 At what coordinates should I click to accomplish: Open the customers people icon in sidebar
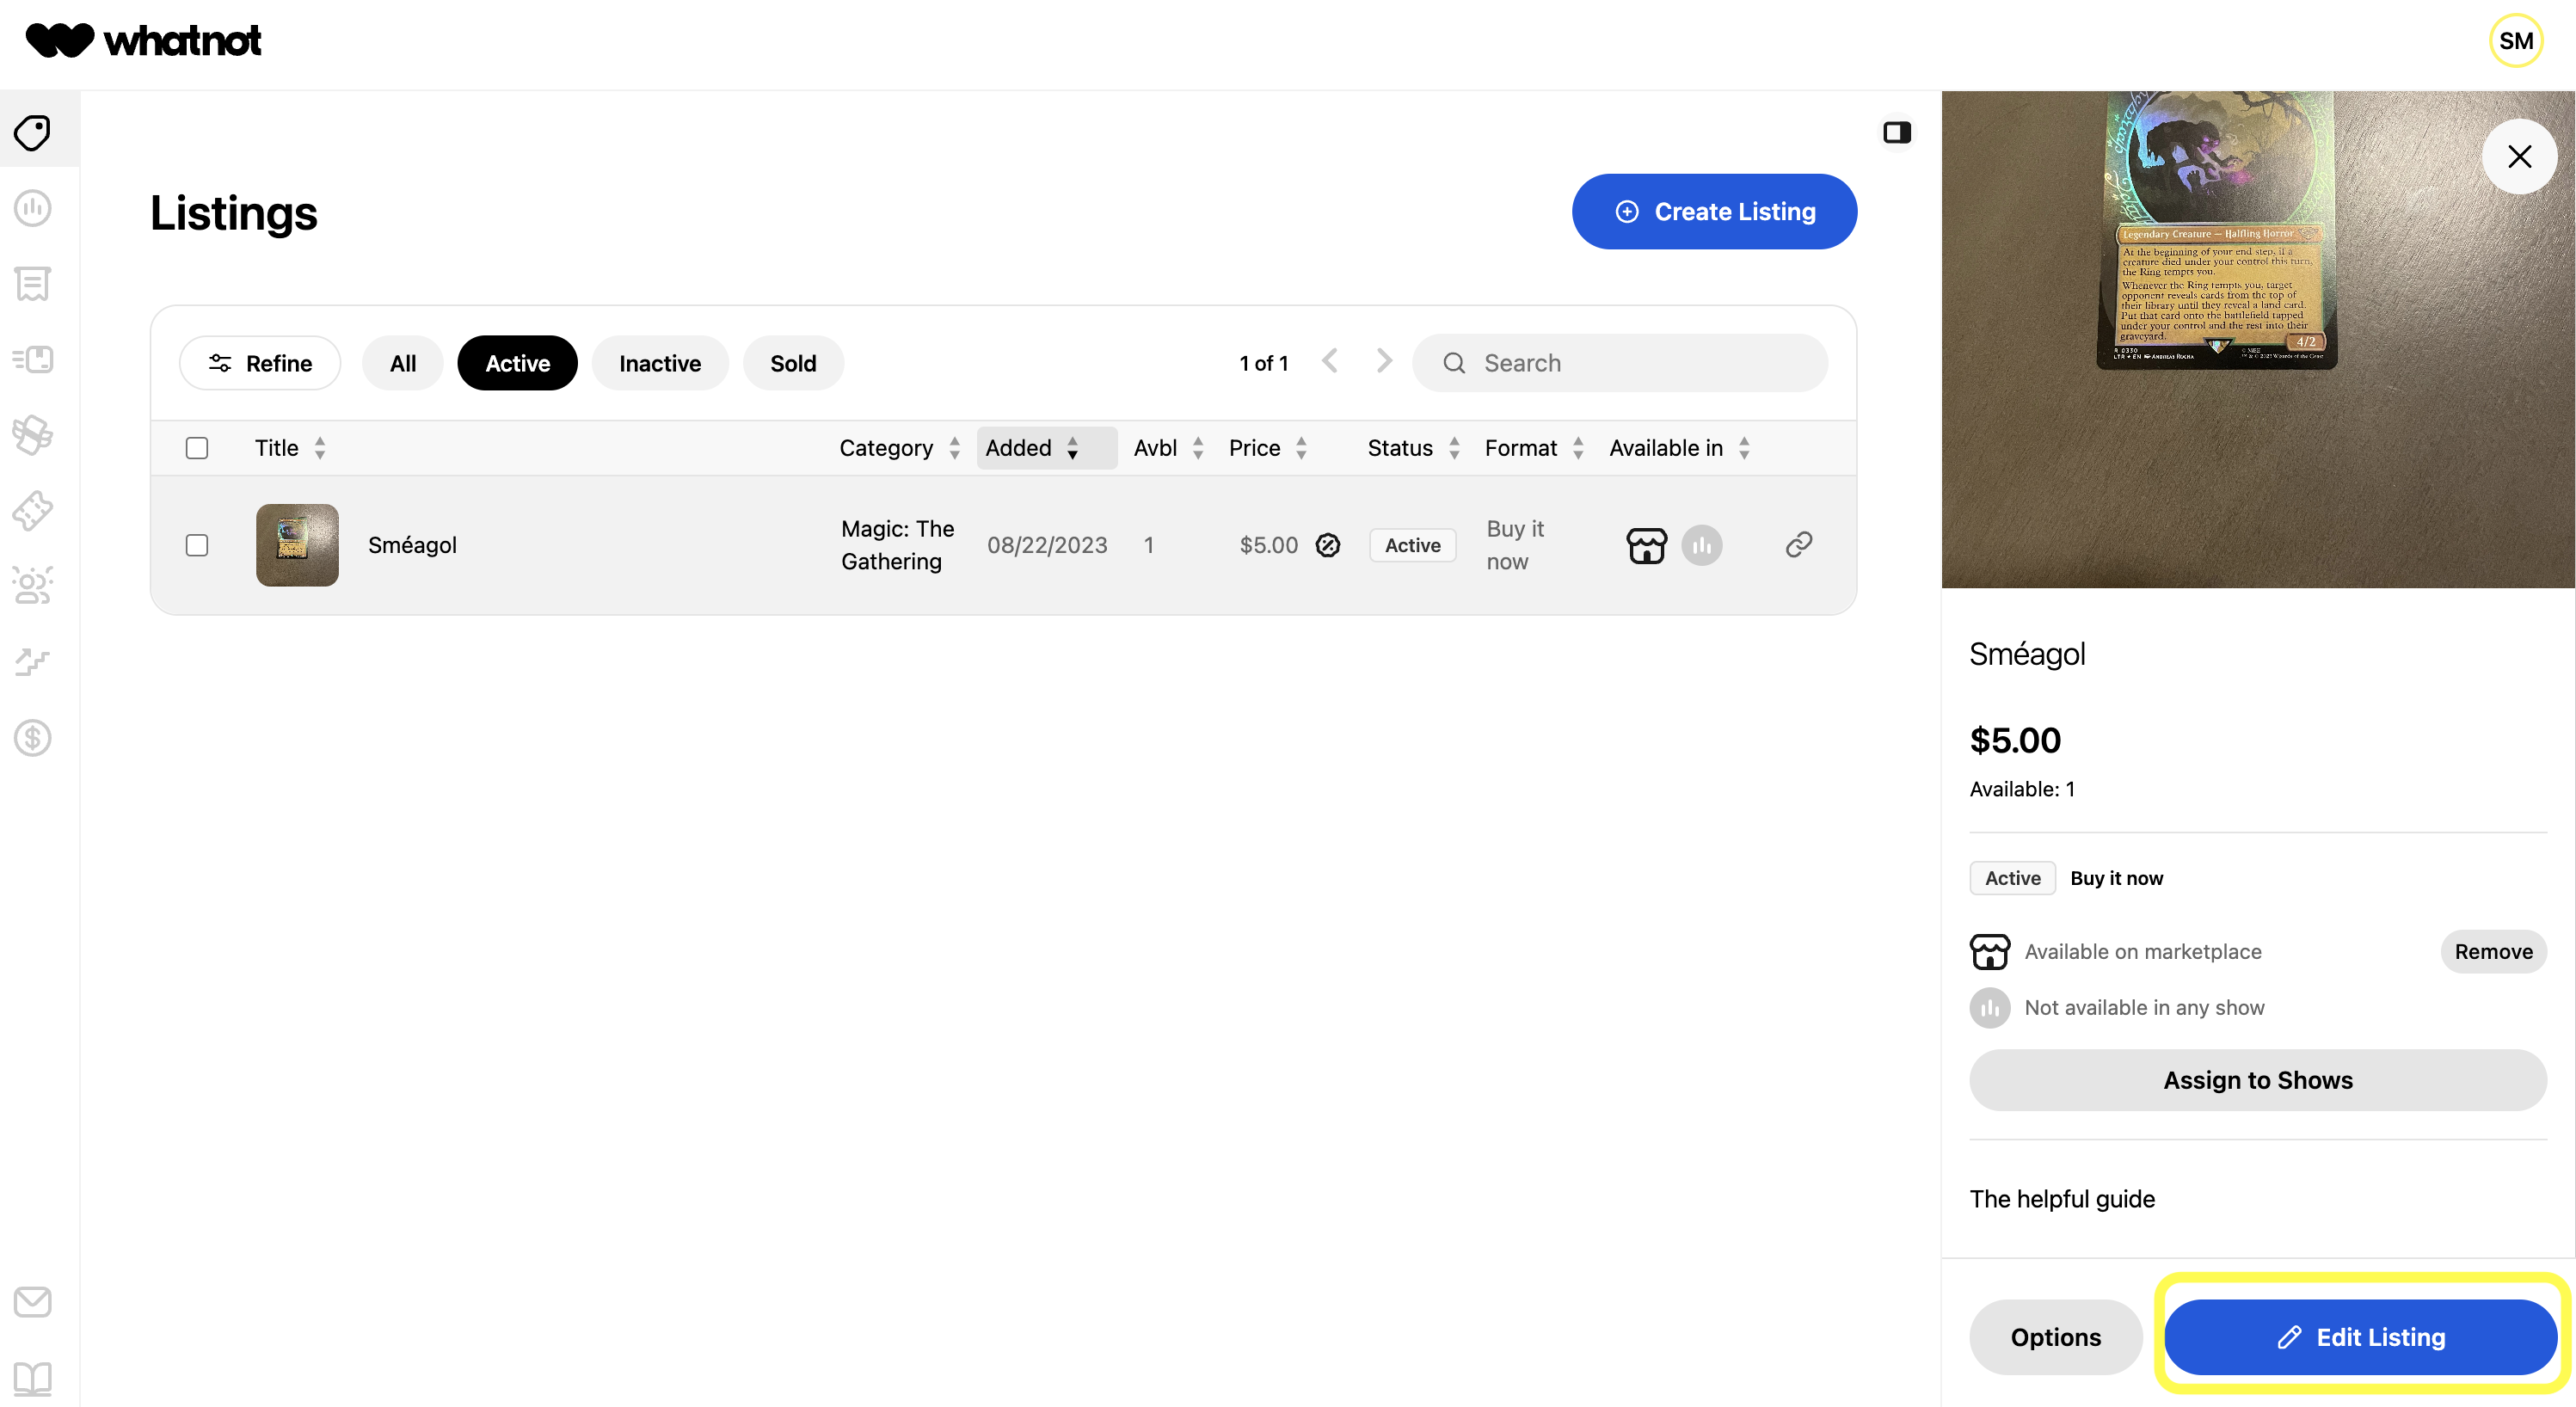tap(33, 586)
